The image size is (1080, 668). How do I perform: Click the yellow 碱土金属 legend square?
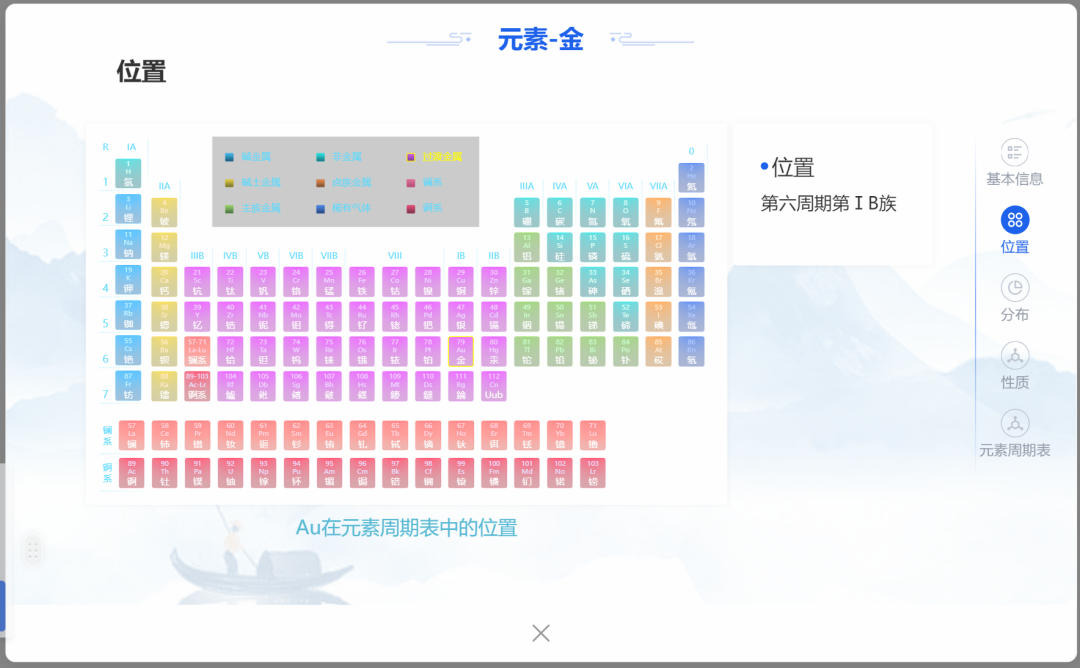[229, 184]
